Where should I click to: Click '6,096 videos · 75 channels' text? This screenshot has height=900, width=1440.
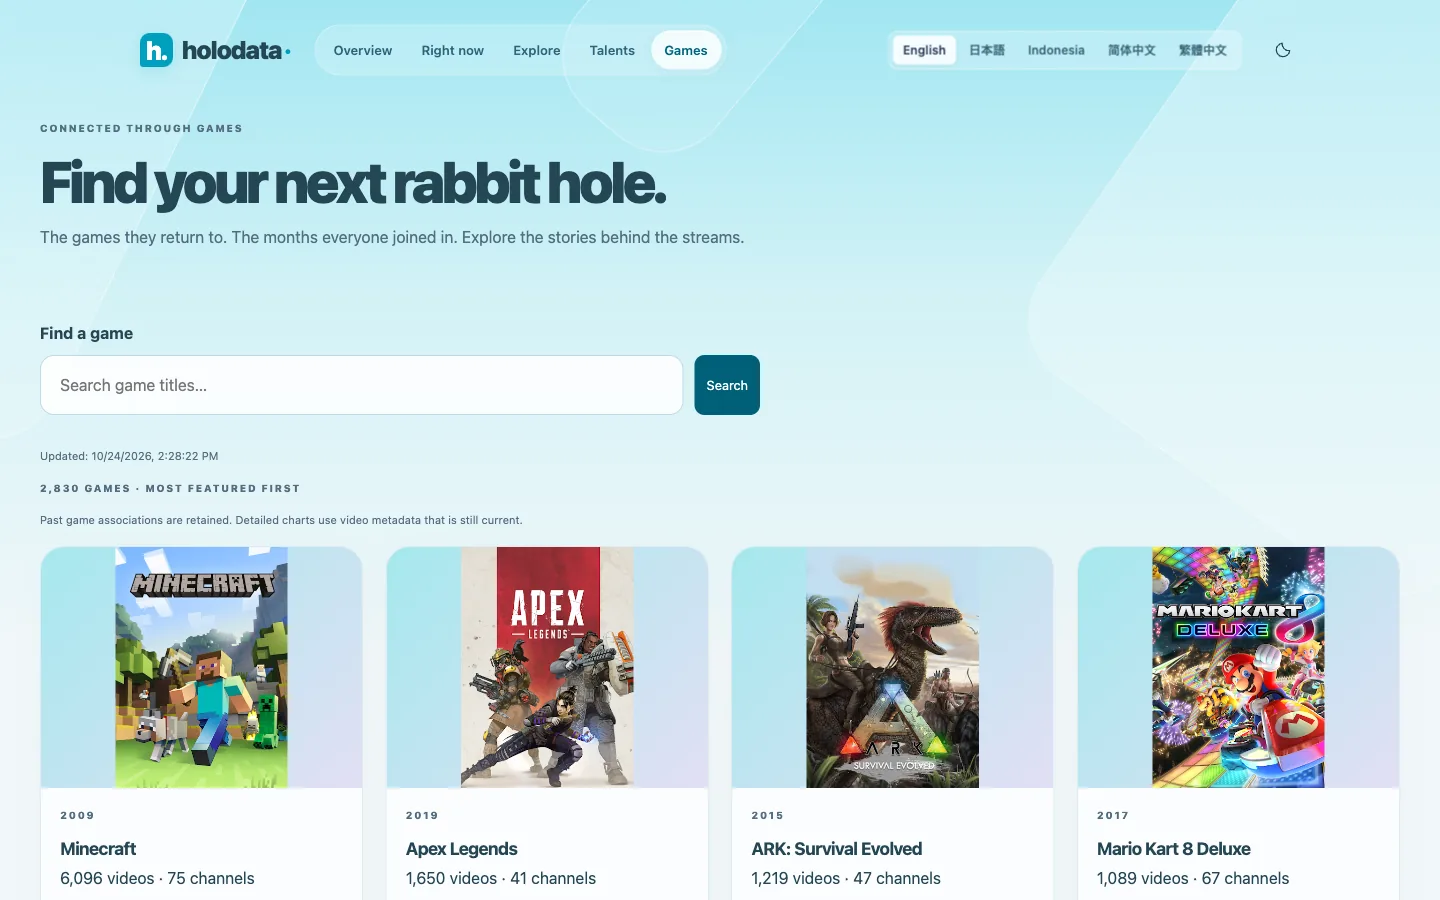[x=157, y=878]
